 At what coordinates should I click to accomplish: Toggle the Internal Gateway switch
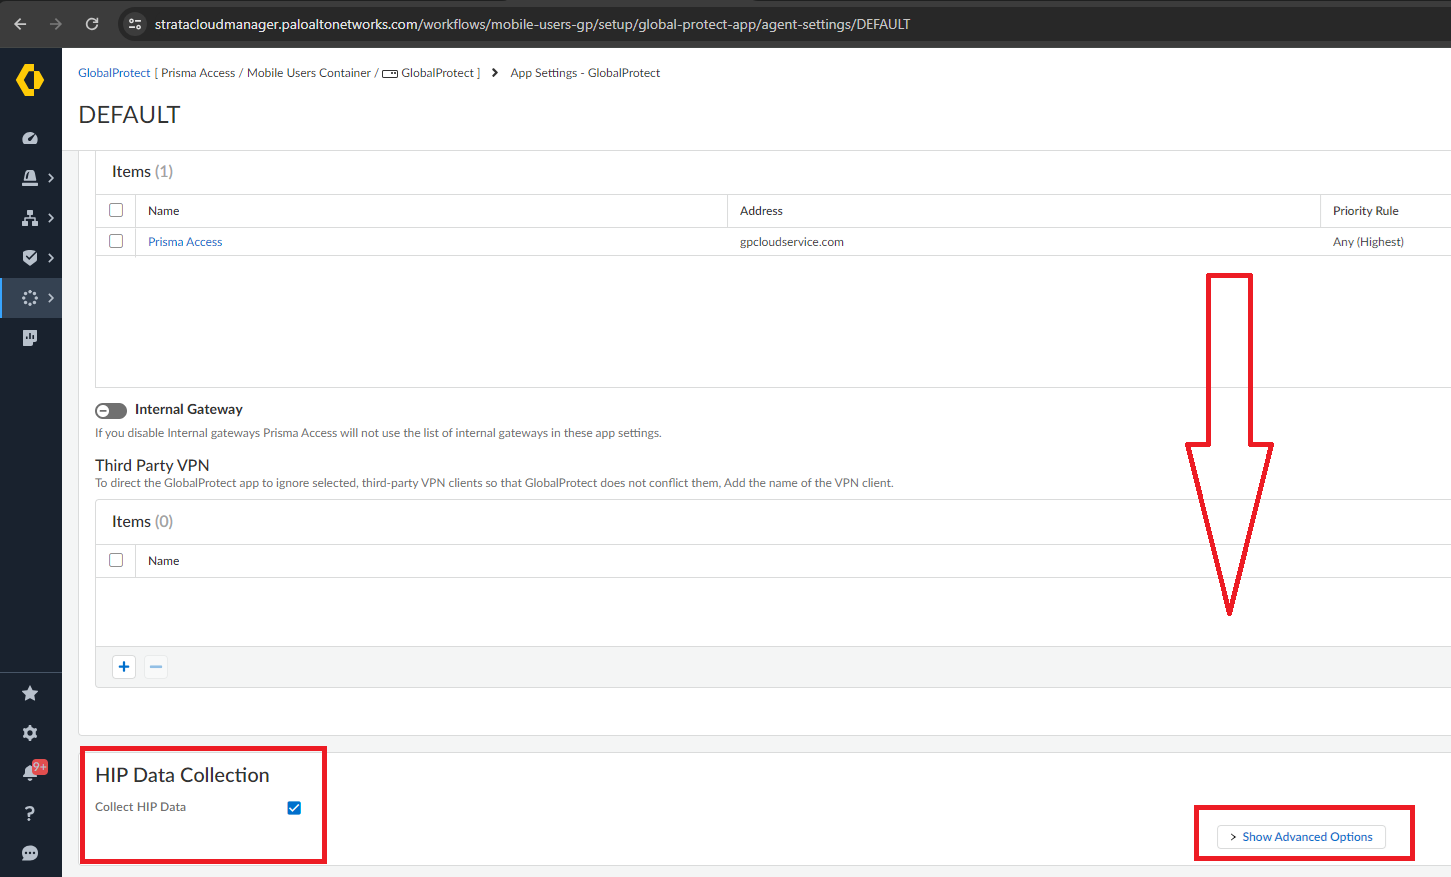[x=111, y=411]
